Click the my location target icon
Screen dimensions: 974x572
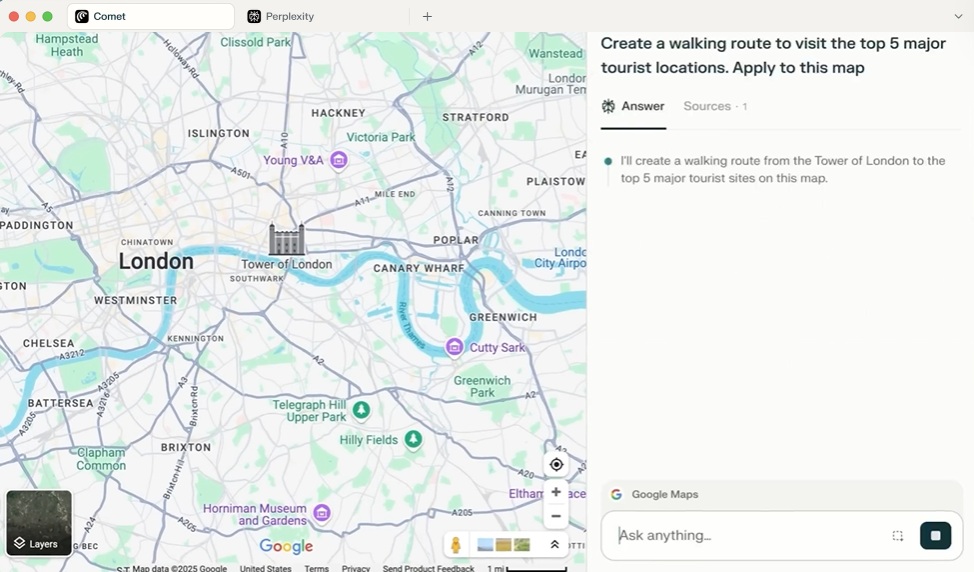[x=556, y=464]
